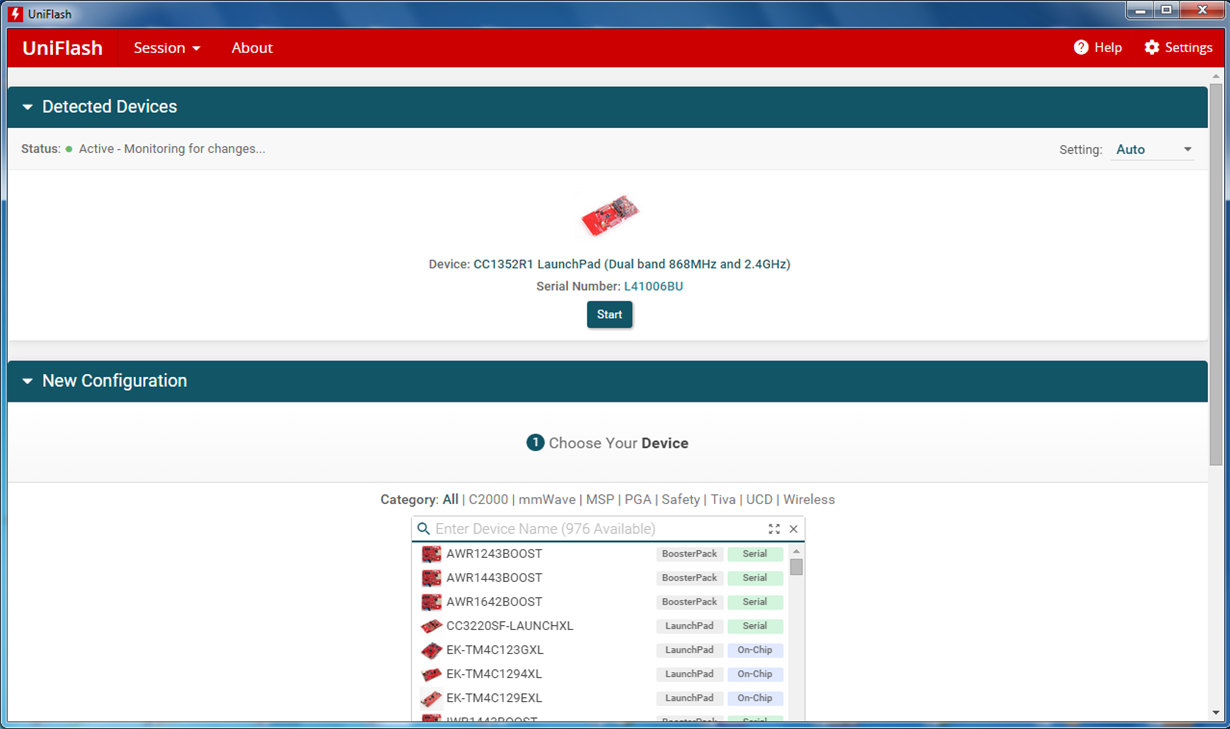This screenshot has width=1230, height=729.
Task: Select the UCD category filter
Action: click(759, 499)
